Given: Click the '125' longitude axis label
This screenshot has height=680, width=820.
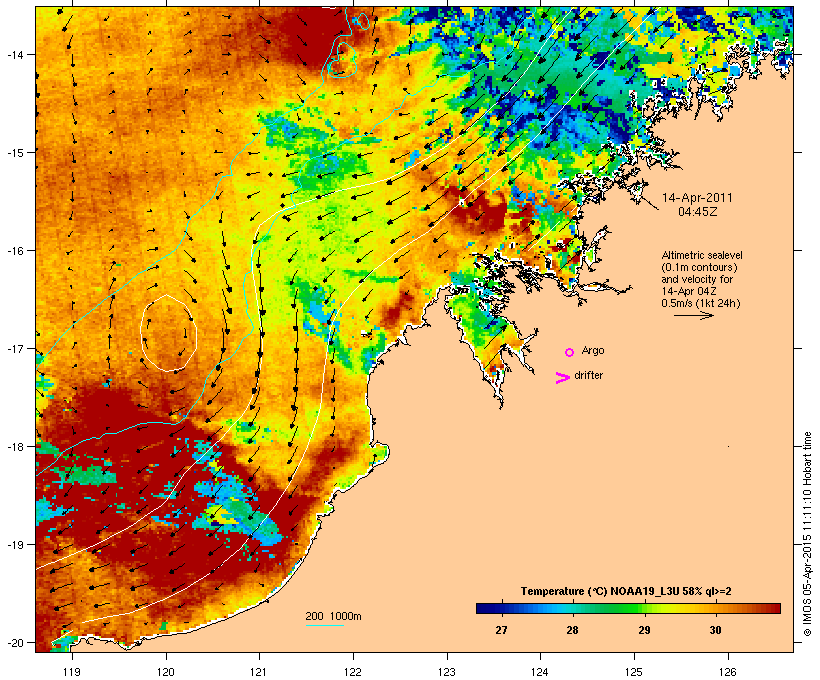Looking at the screenshot, I should (x=634, y=672).
